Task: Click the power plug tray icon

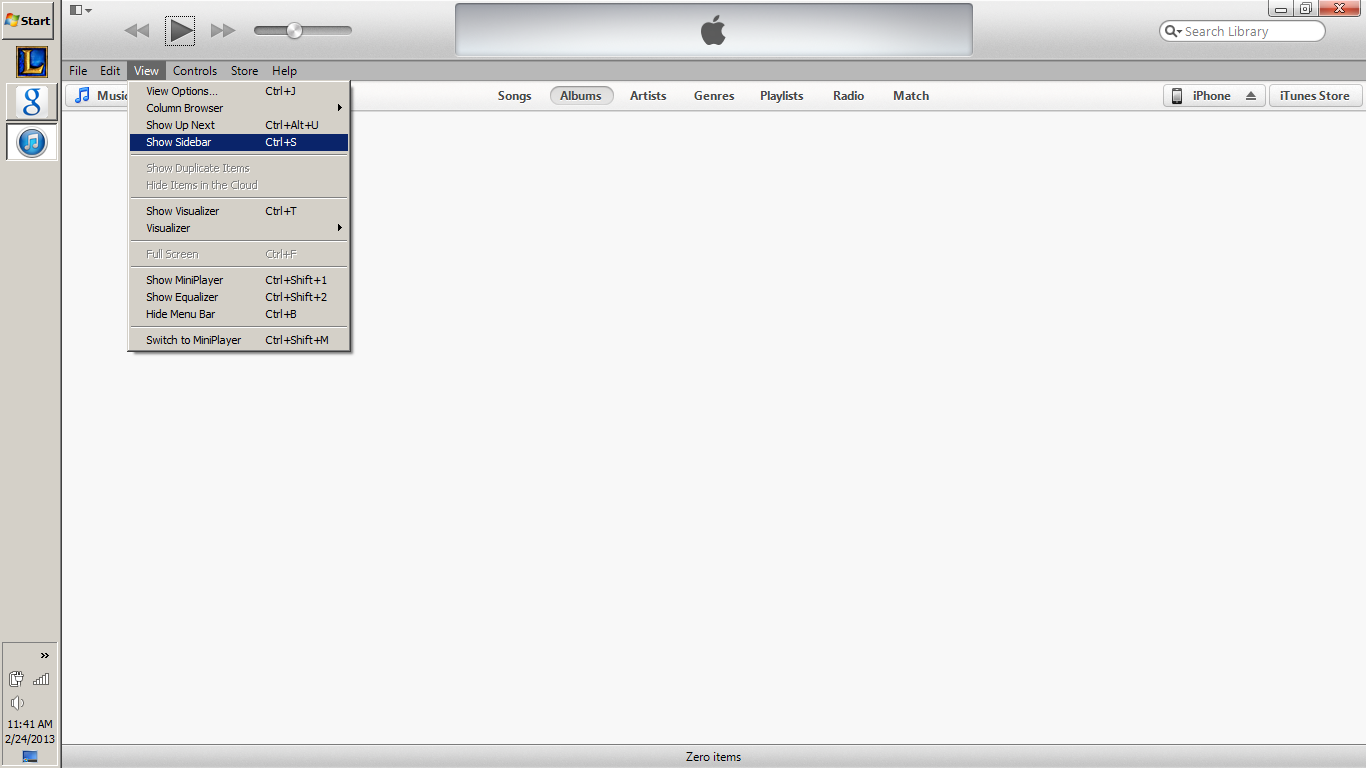Action: (17, 679)
